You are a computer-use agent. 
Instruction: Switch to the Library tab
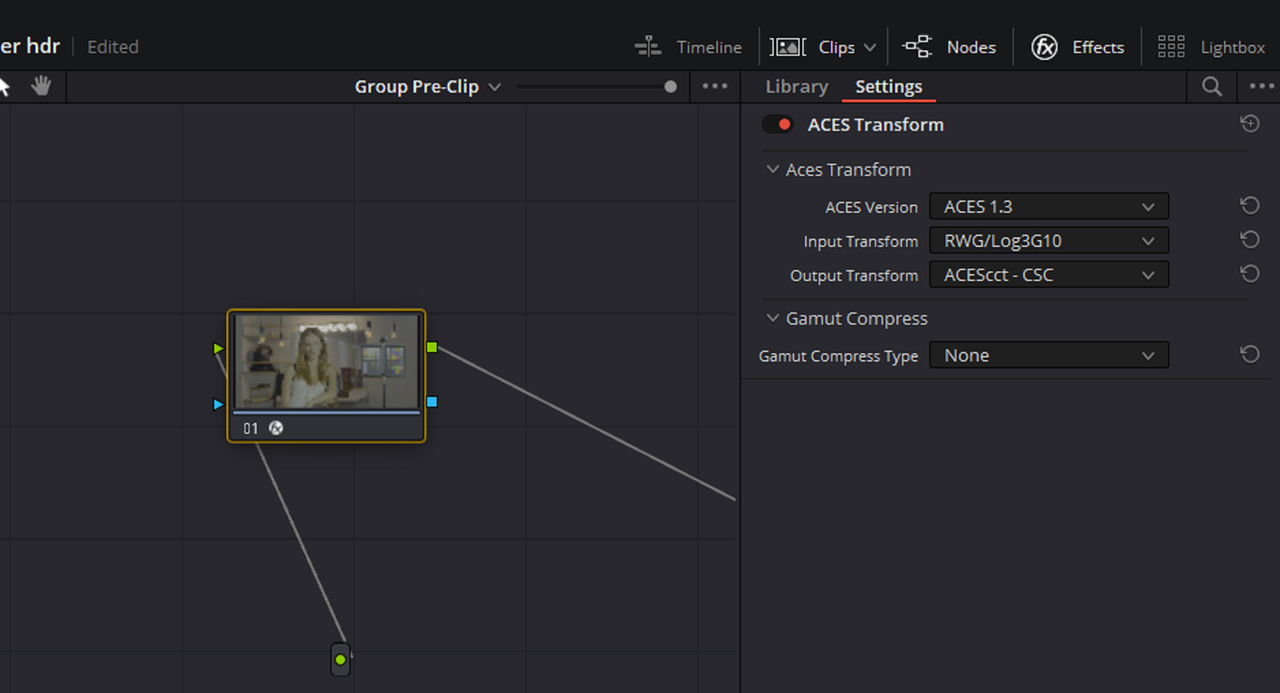click(x=796, y=86)
